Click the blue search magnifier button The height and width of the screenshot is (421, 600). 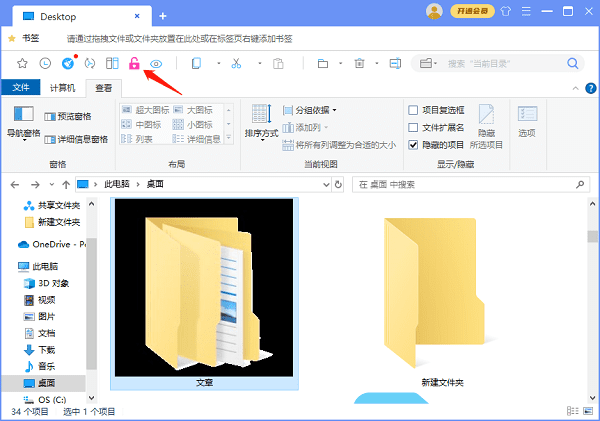[573, 63]
